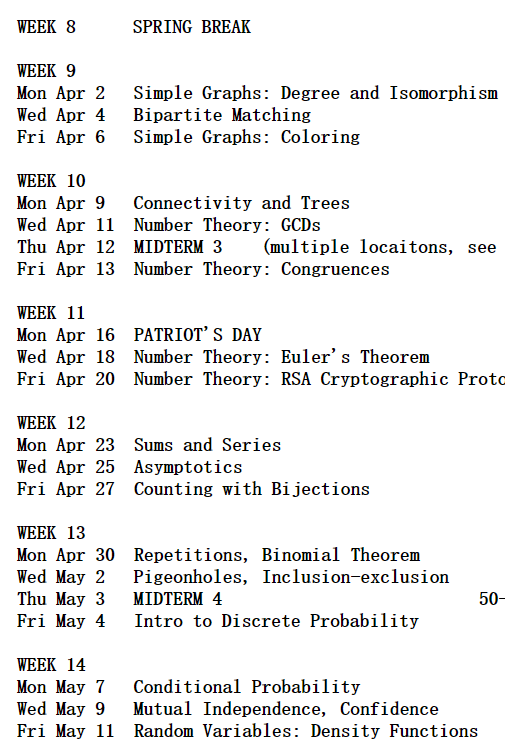Click Repetitions, Binomial Theorem entry
Image resolution: width=505 pixels, height=747 pixels.
pyautogui.click(x=277, y=555)
